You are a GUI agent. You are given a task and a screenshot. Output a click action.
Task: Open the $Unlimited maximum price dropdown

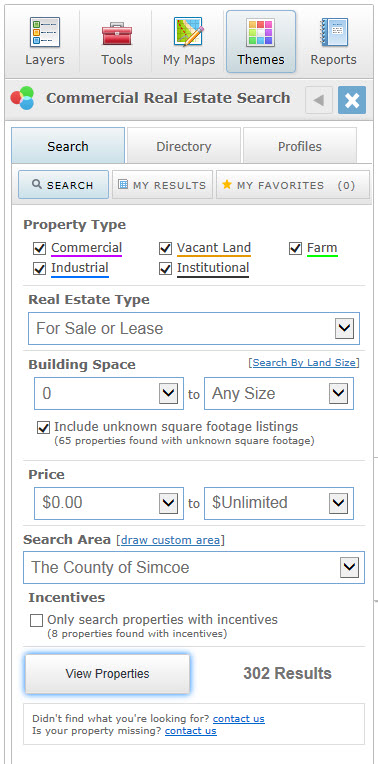[x=279, y=503]
